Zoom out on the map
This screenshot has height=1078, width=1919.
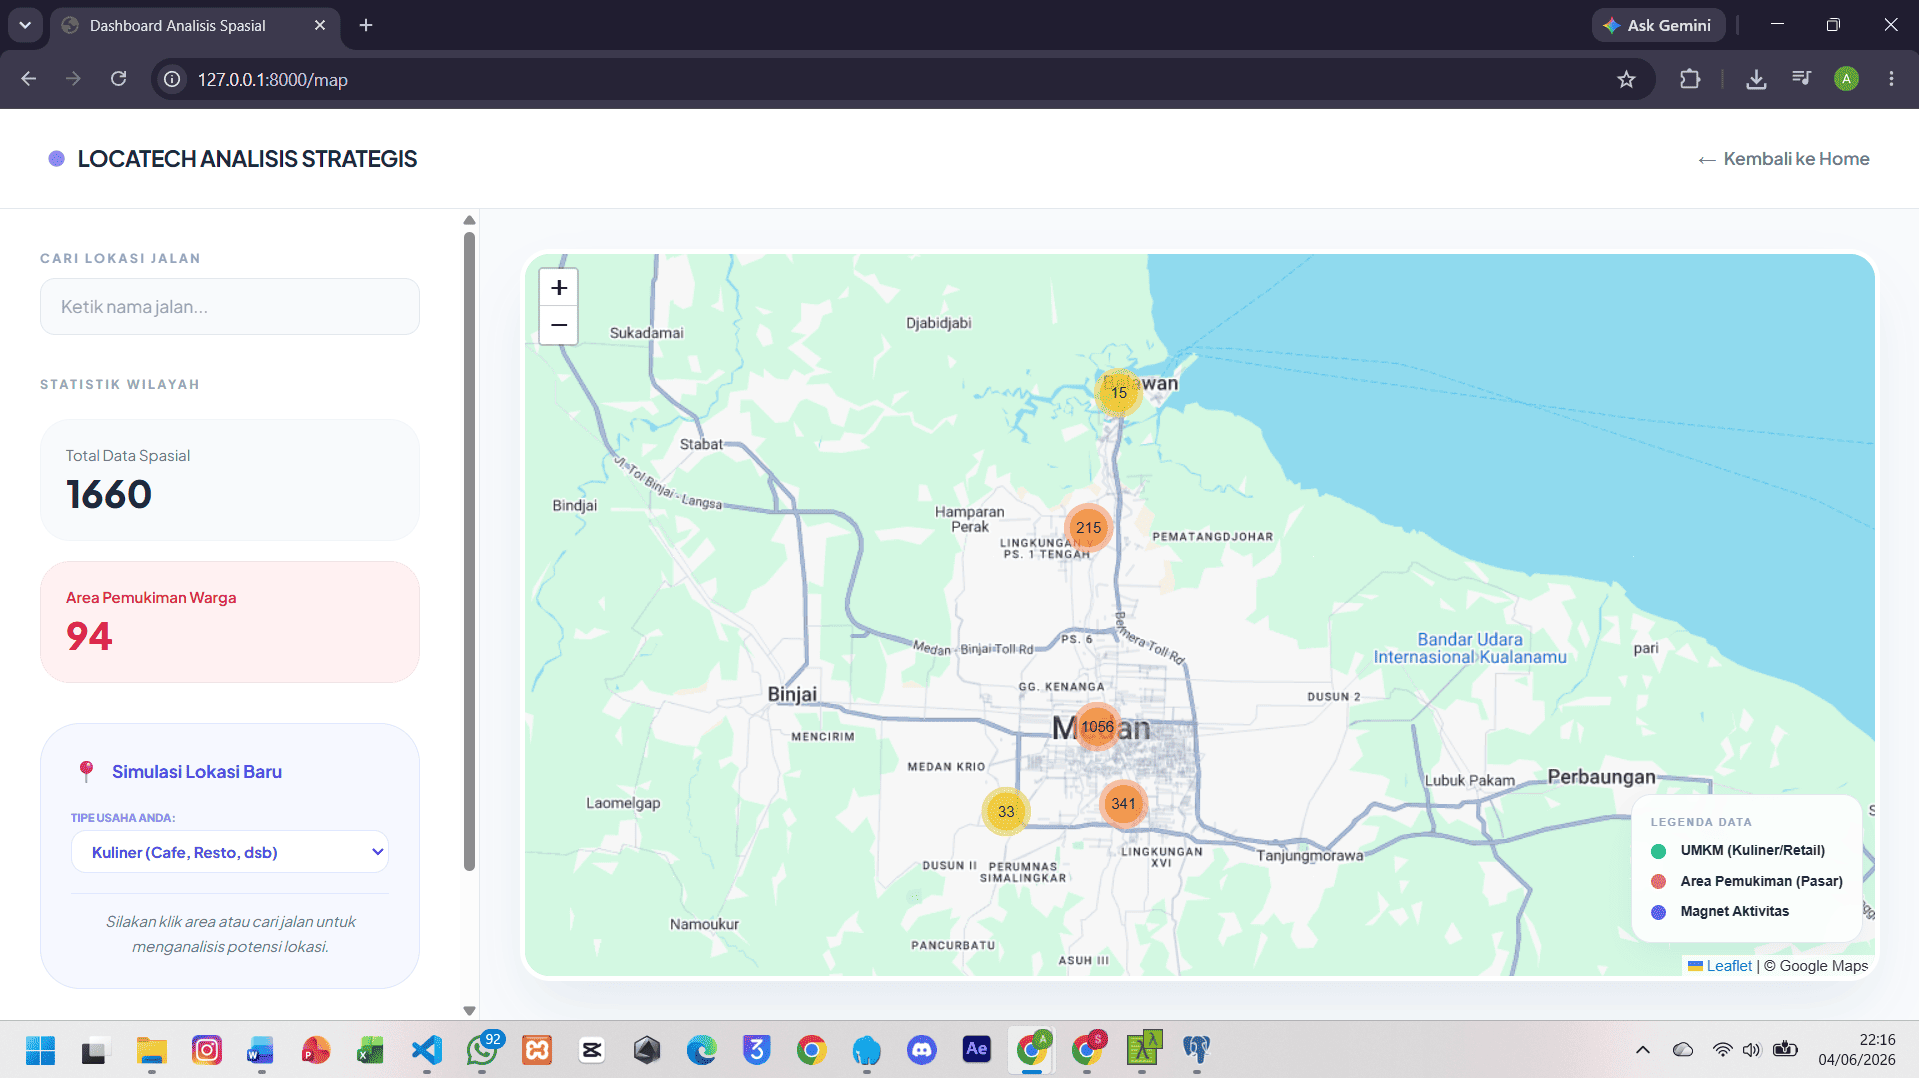[559, 325]
